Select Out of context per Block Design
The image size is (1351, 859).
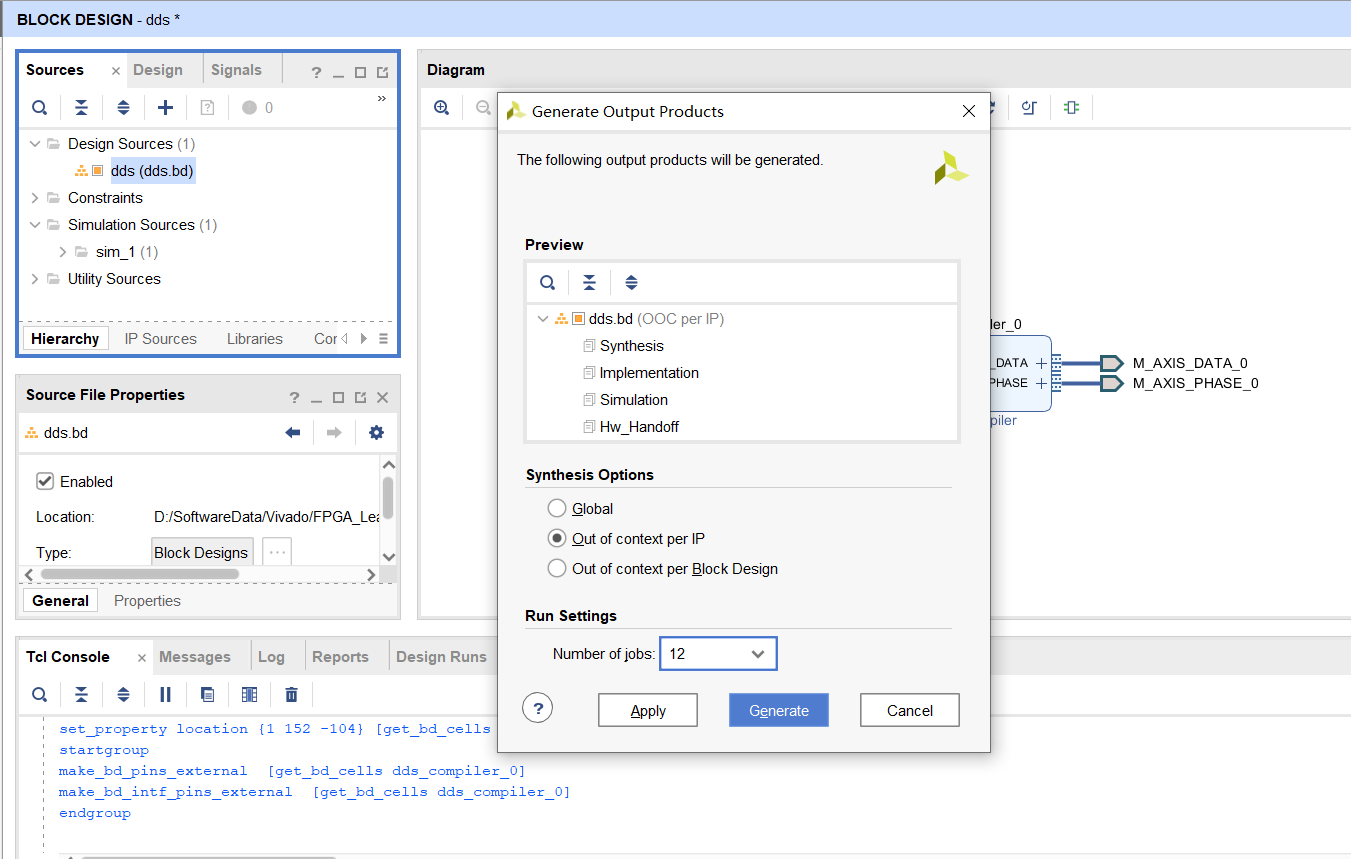coord(557,569)
